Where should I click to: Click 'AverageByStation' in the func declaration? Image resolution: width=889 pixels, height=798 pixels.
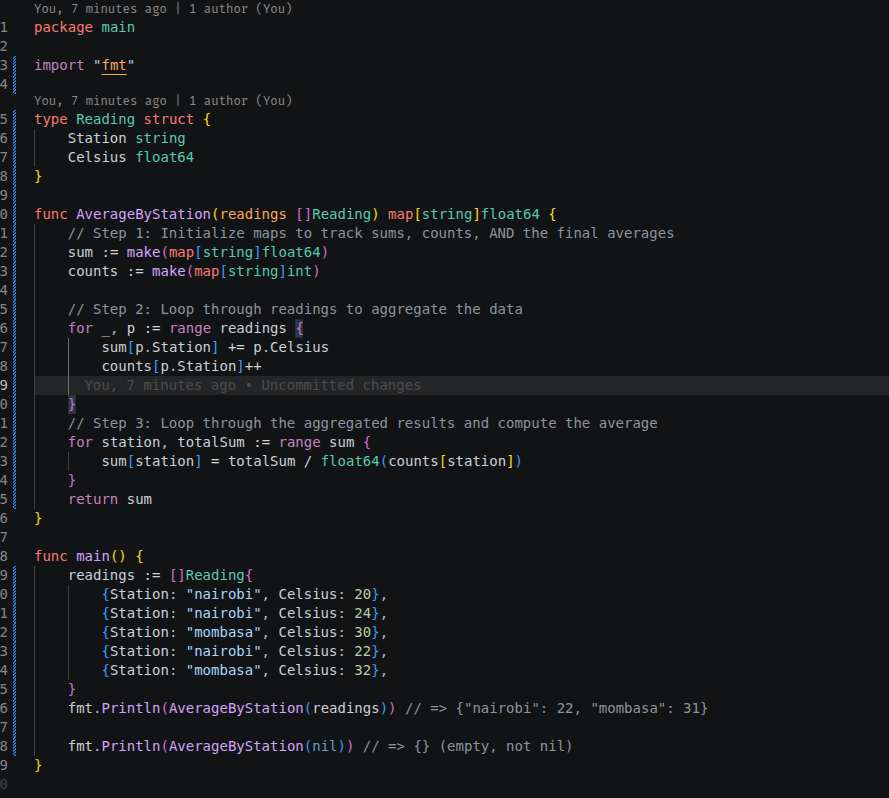(x=143, y=214)
